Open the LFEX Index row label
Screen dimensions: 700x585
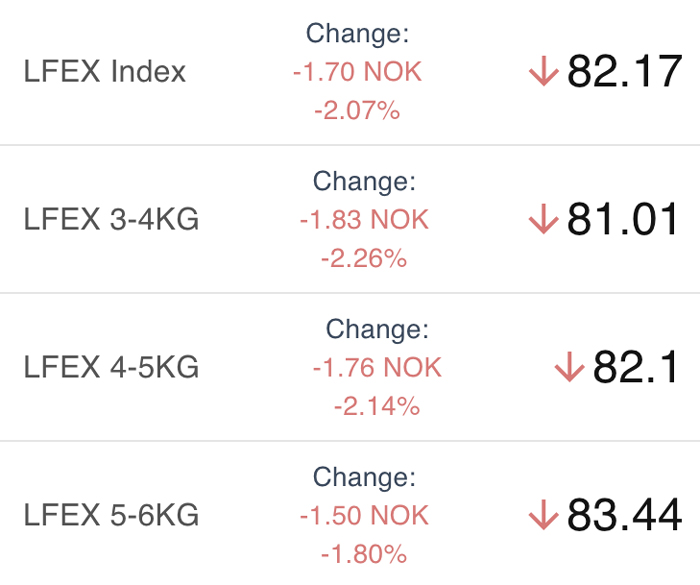(104, 71)
